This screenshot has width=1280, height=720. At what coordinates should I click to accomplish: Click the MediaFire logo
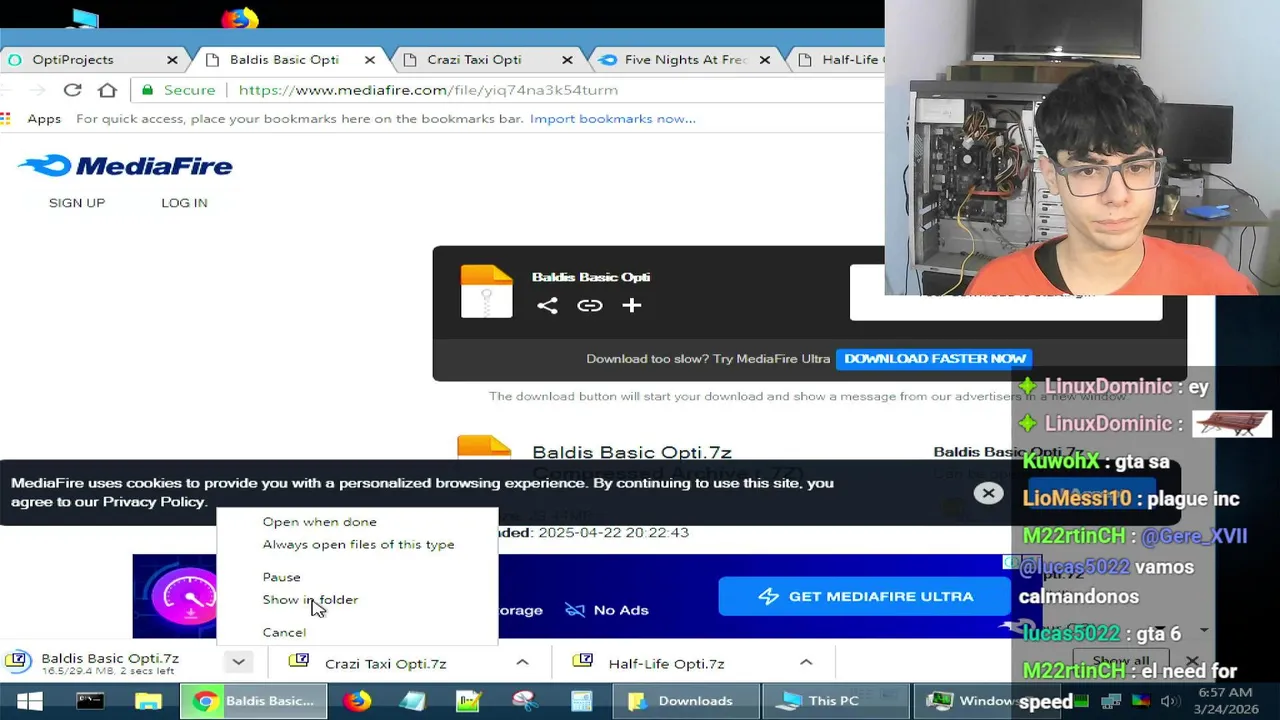coord(125,166)
